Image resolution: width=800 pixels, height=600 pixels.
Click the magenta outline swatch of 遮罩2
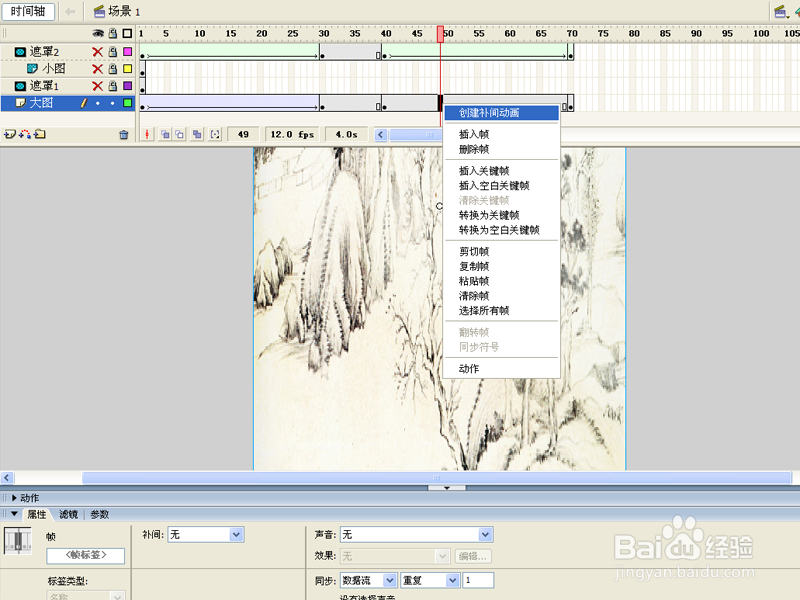(x=128, y=52)
